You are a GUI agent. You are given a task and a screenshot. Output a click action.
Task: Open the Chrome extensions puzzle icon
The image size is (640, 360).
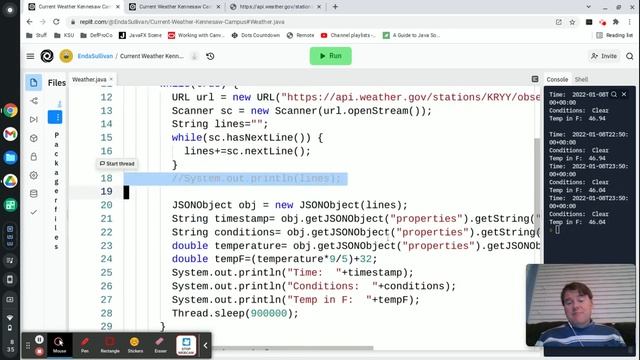(616, 22)
